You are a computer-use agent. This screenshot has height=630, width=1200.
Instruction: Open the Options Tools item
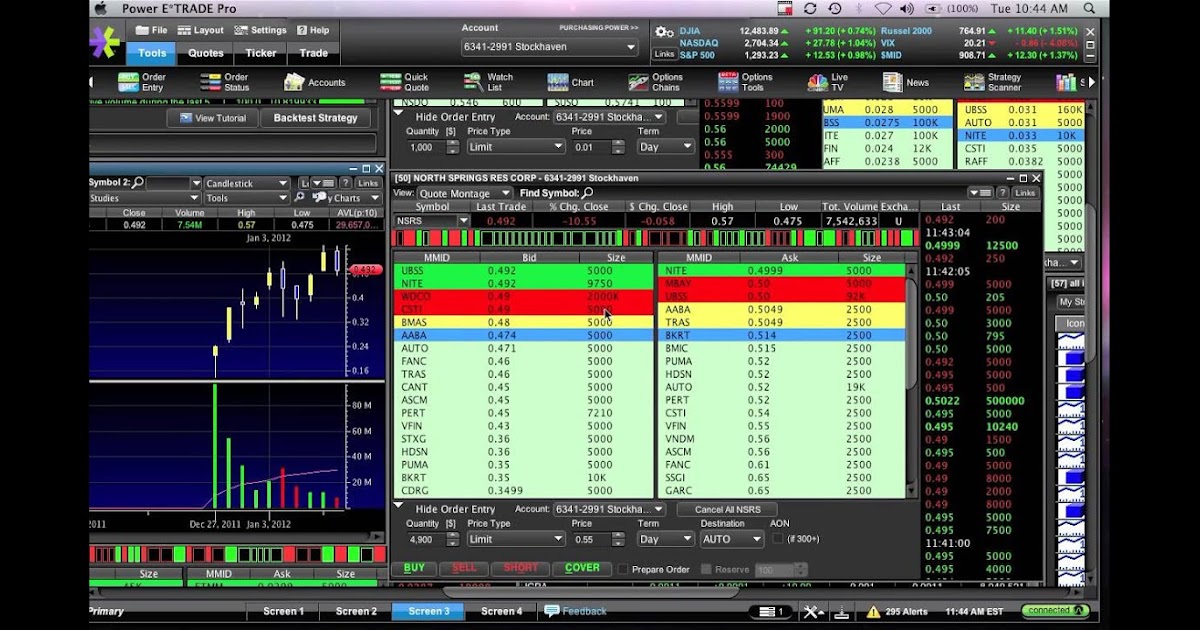[745, 82]
